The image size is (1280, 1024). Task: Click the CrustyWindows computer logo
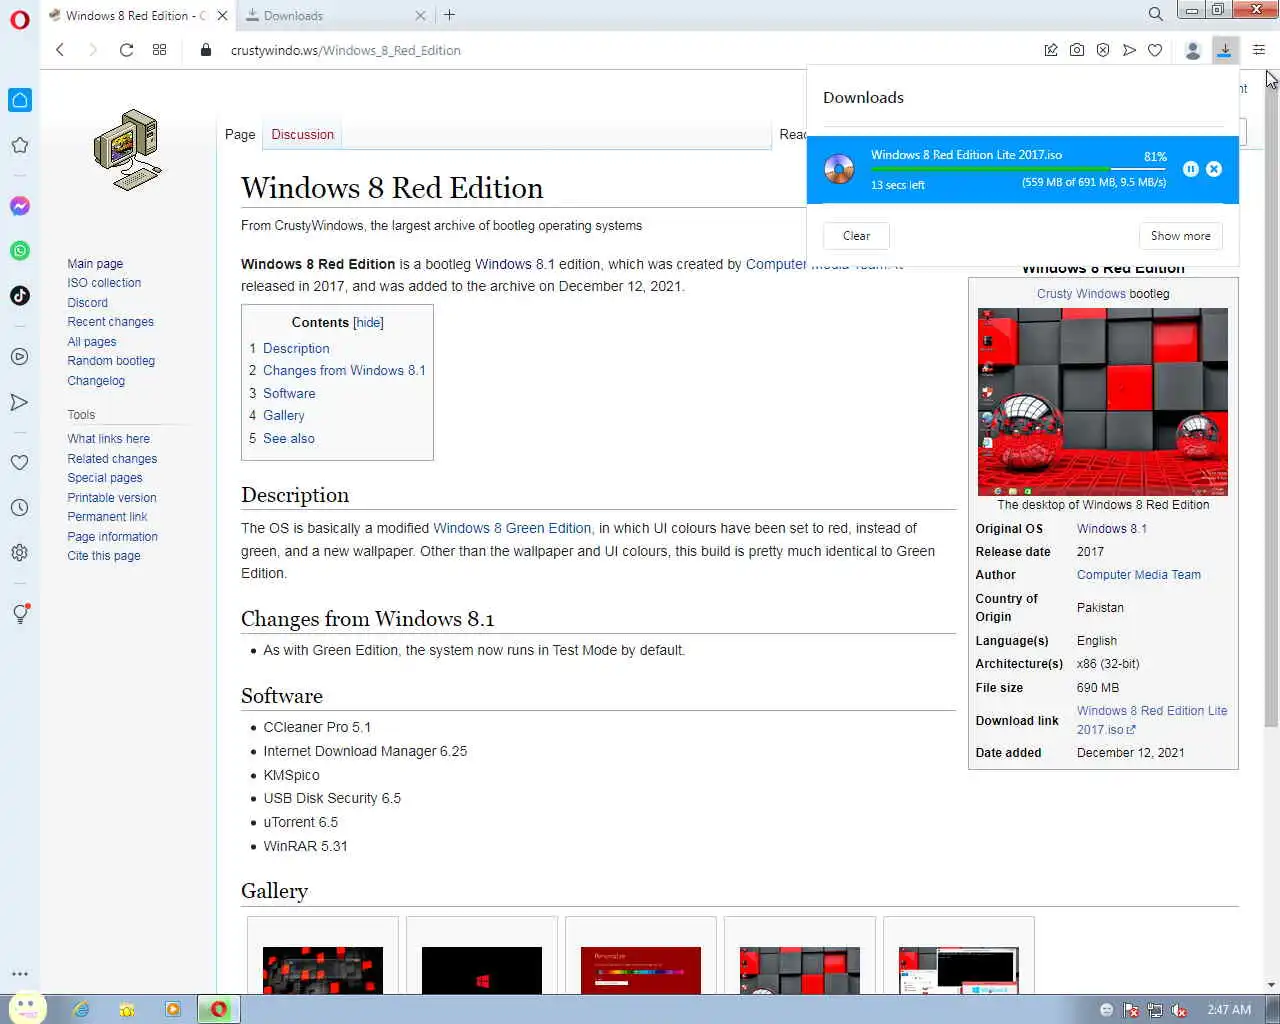pos(128,150)
